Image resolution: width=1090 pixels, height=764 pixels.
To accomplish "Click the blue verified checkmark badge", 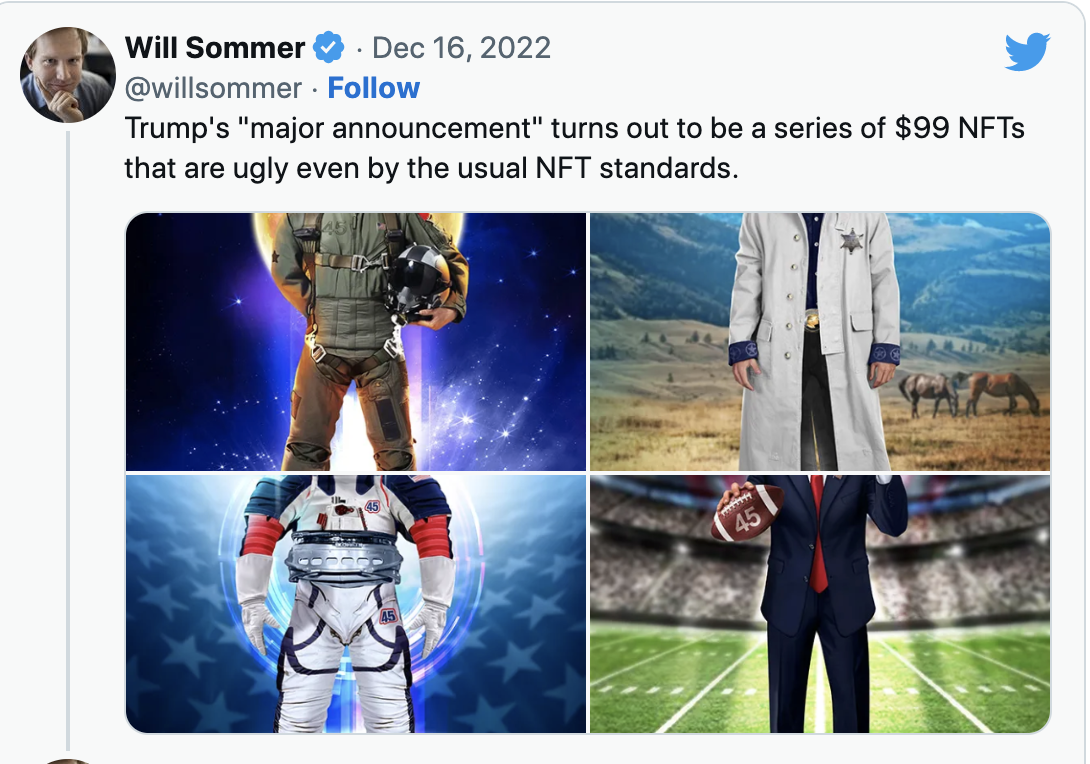I will pos(329,47).
